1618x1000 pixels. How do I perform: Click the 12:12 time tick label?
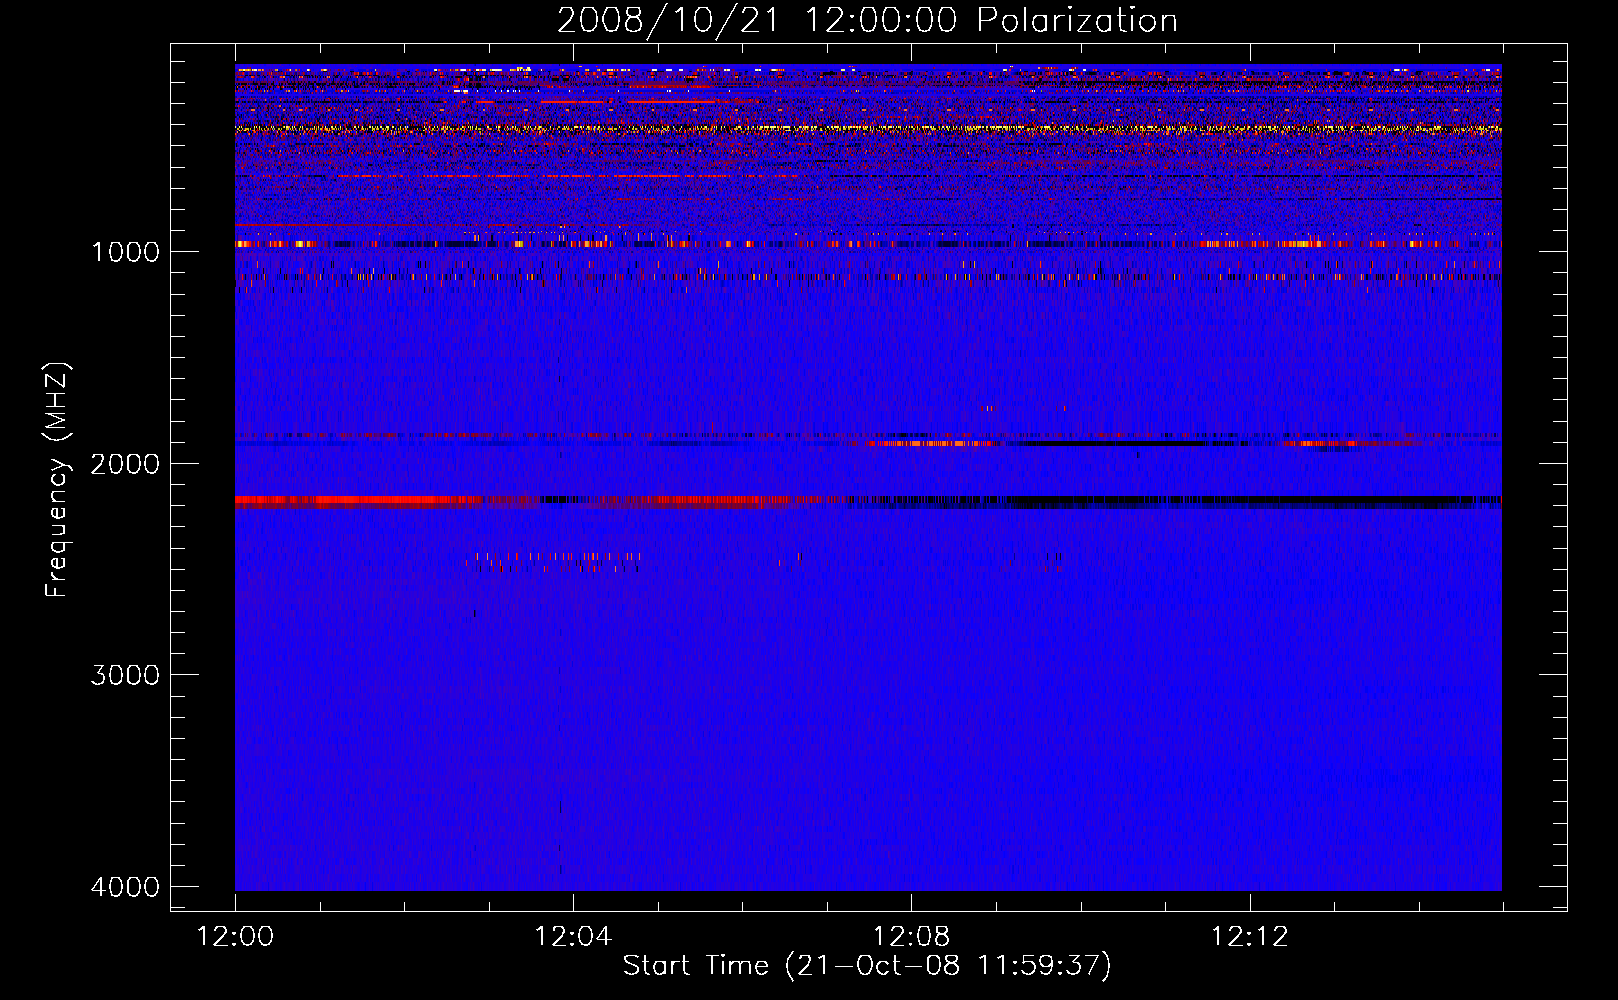point(1249,937)
